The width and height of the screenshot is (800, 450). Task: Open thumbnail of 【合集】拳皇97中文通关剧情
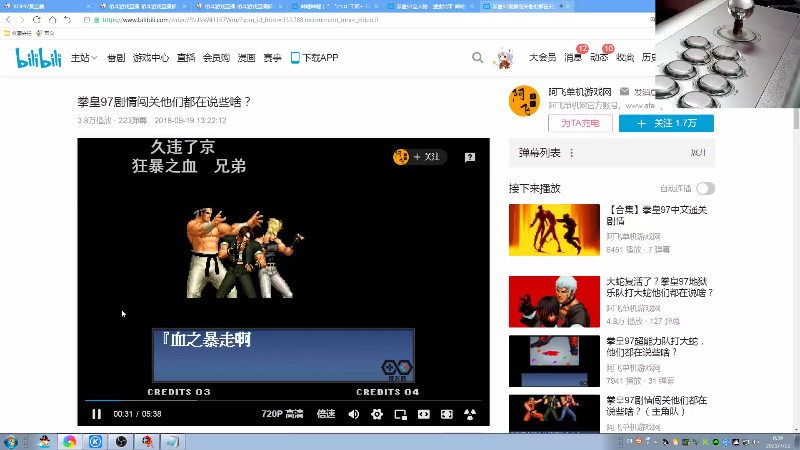tap(554, 230)
